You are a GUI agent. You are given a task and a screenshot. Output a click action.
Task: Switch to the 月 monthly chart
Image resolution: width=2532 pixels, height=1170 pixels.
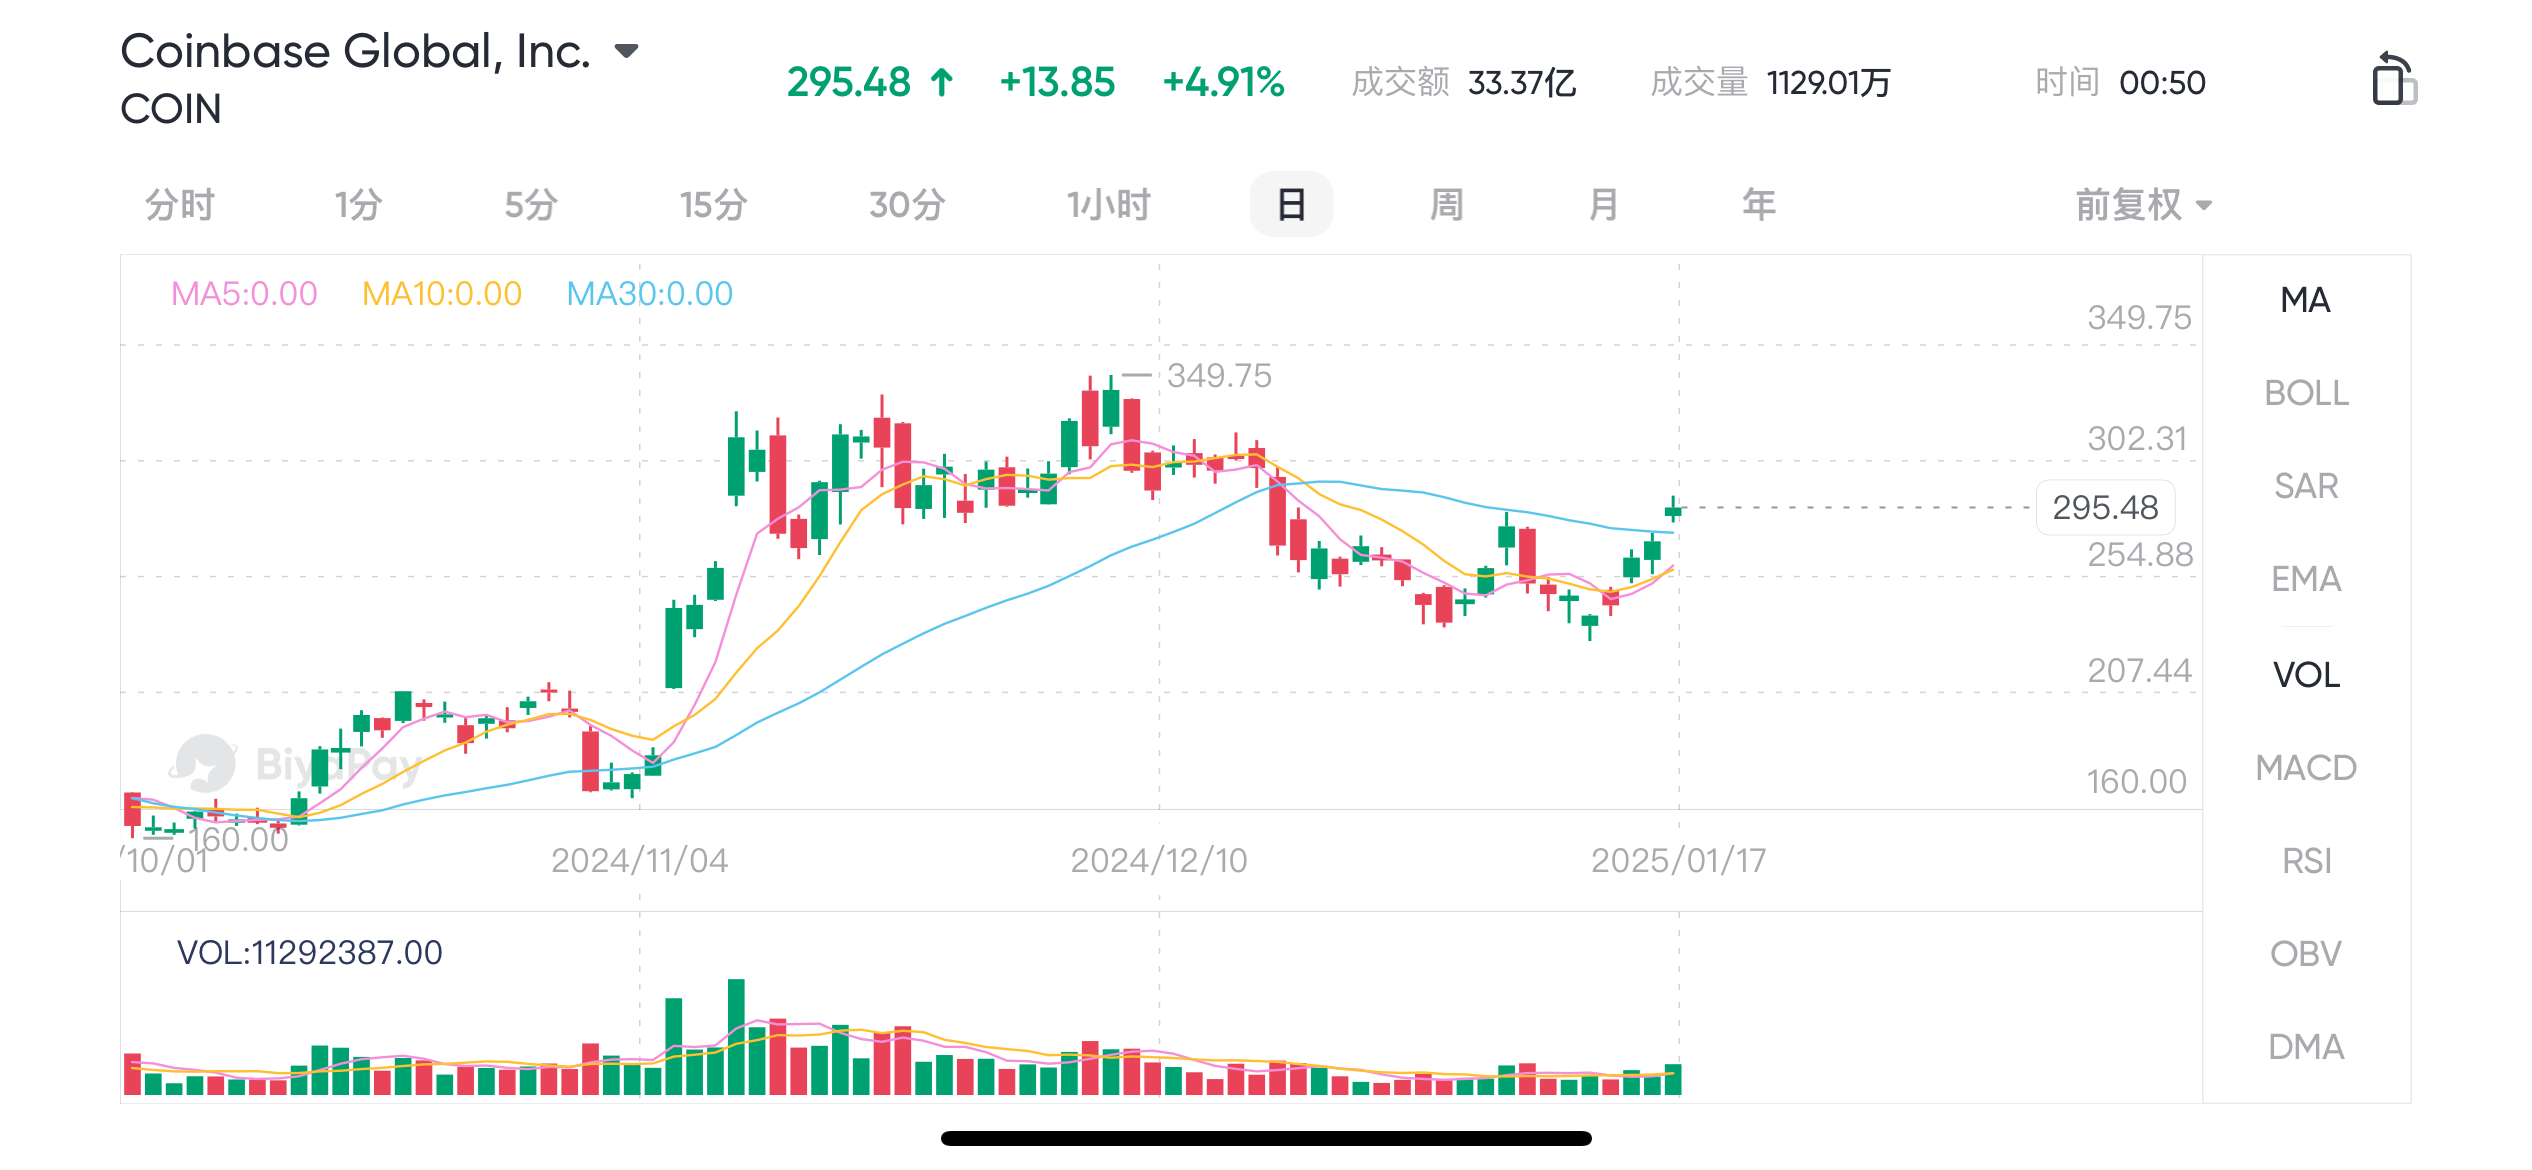tap(1603, 205)
